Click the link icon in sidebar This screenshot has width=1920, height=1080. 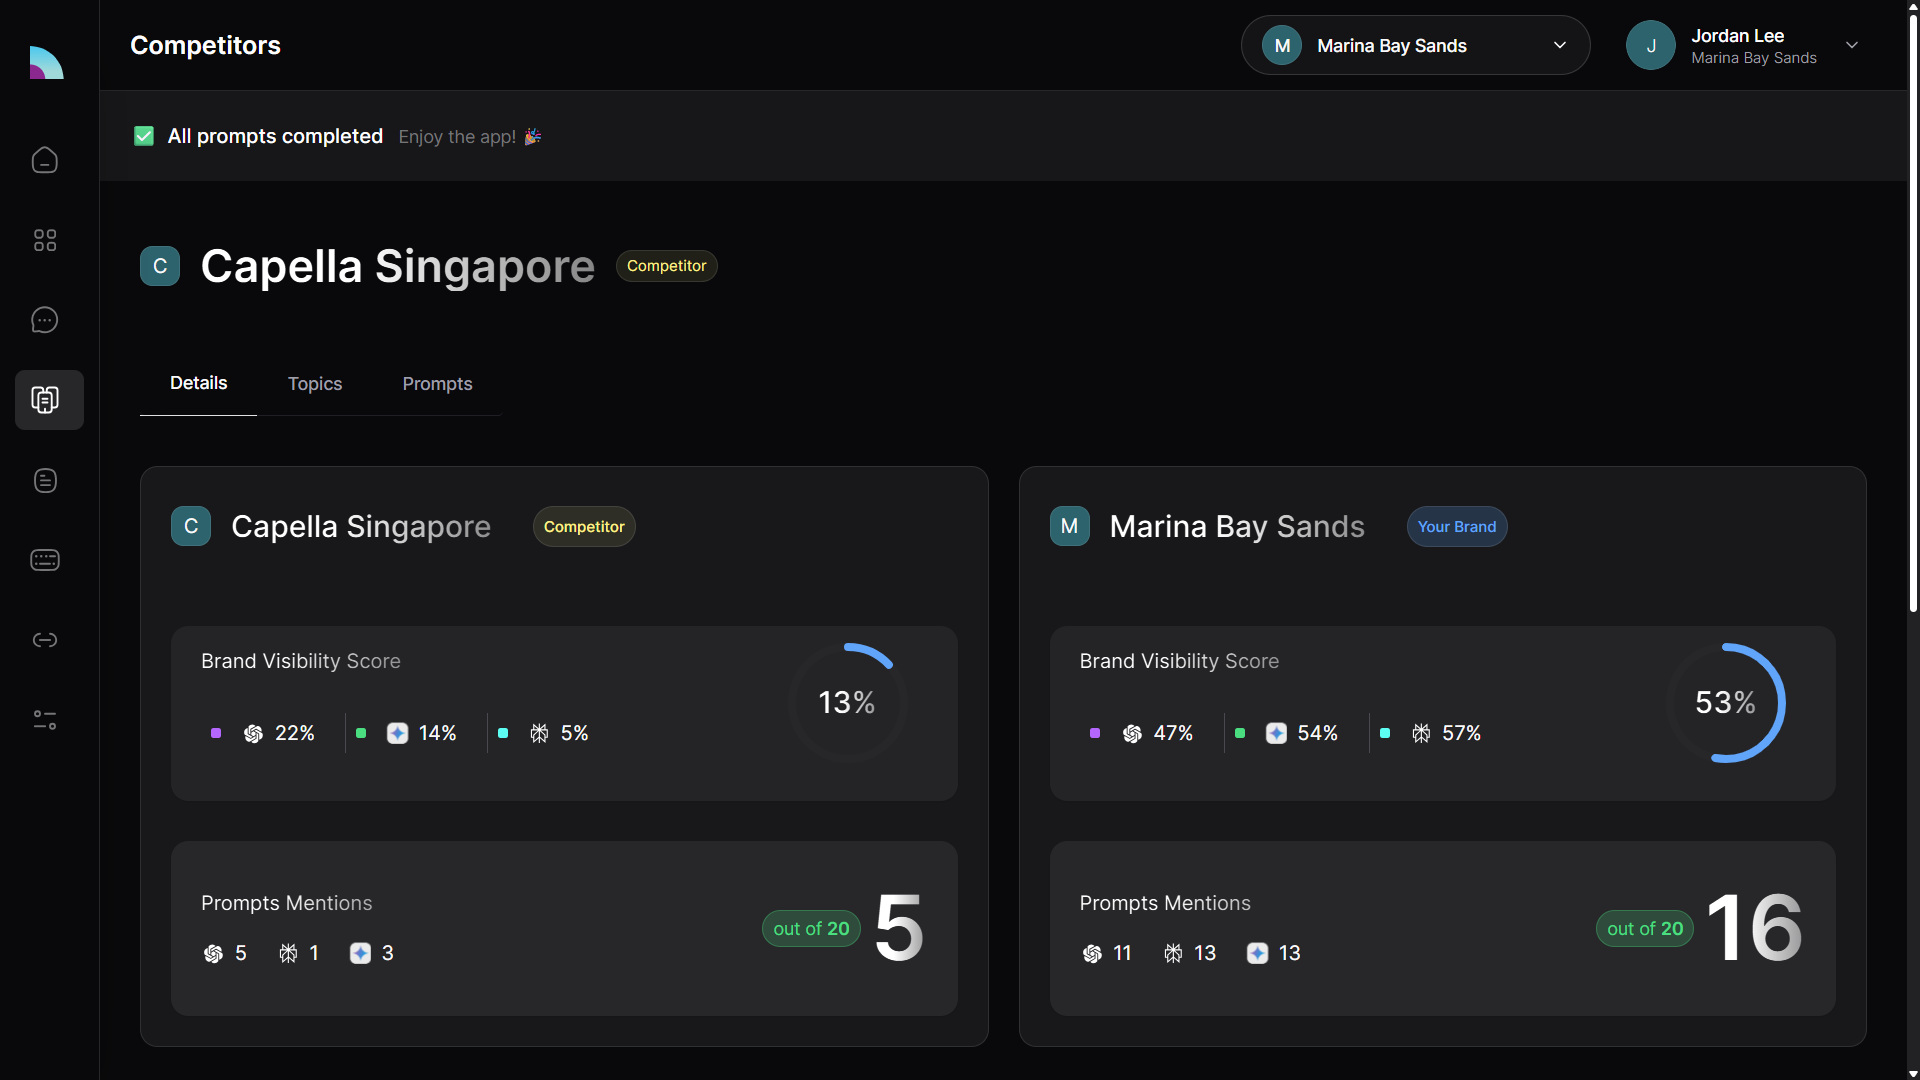[x=45, y=640]
